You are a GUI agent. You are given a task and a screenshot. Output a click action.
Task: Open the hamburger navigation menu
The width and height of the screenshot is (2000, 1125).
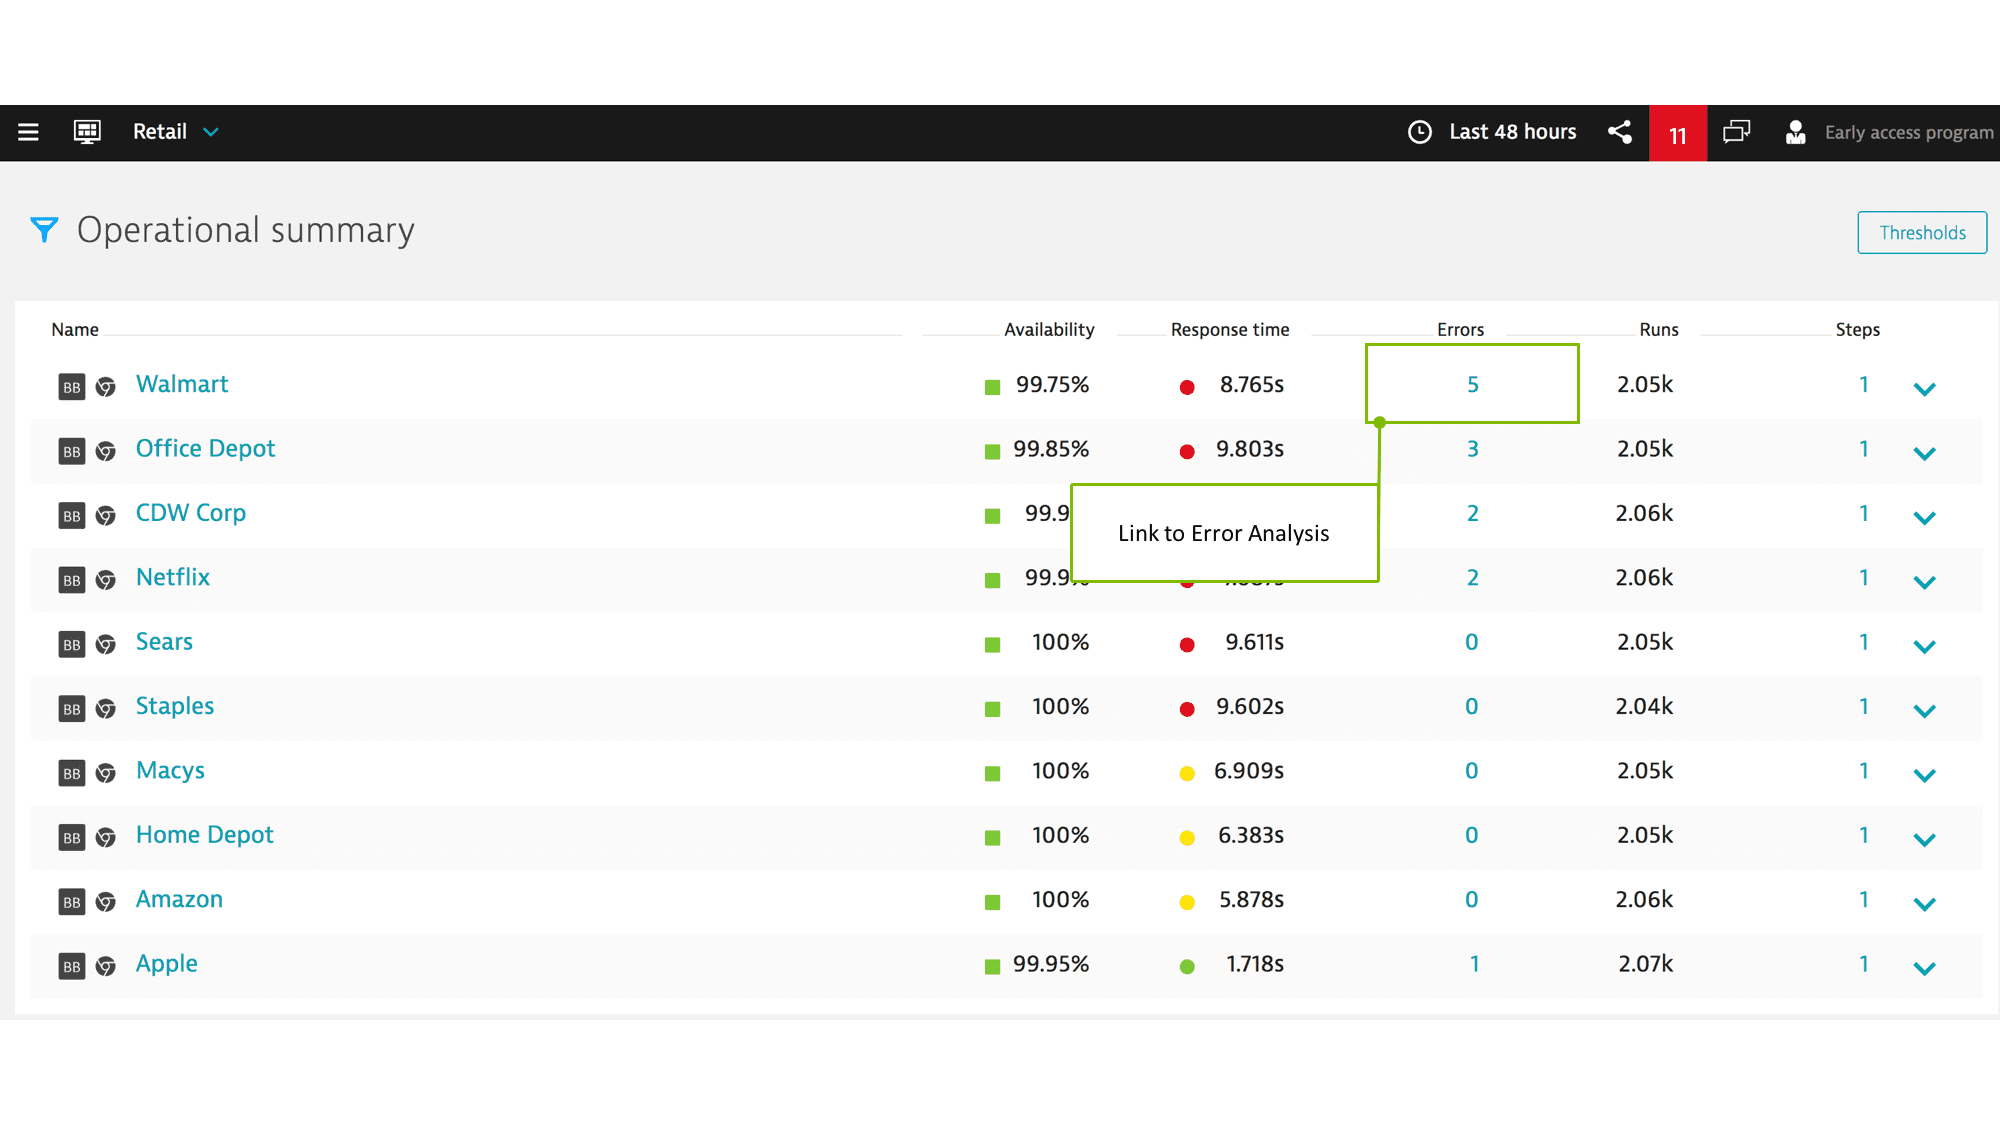click(28, 132)
